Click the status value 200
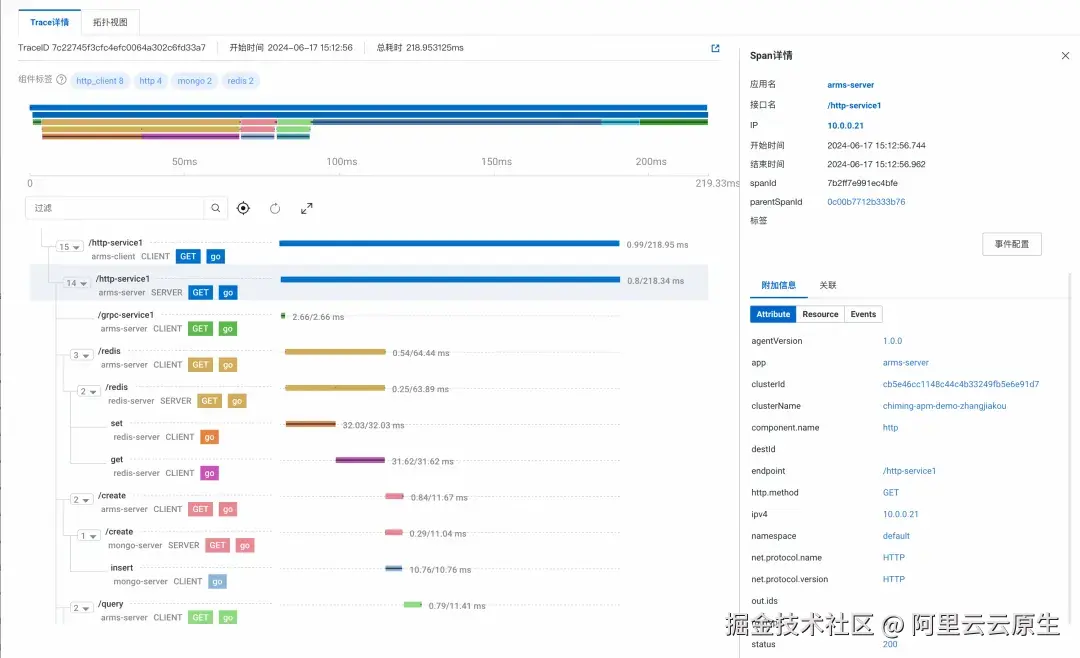The width and height of the screenshot is (1080, 658). coord(890,644)
